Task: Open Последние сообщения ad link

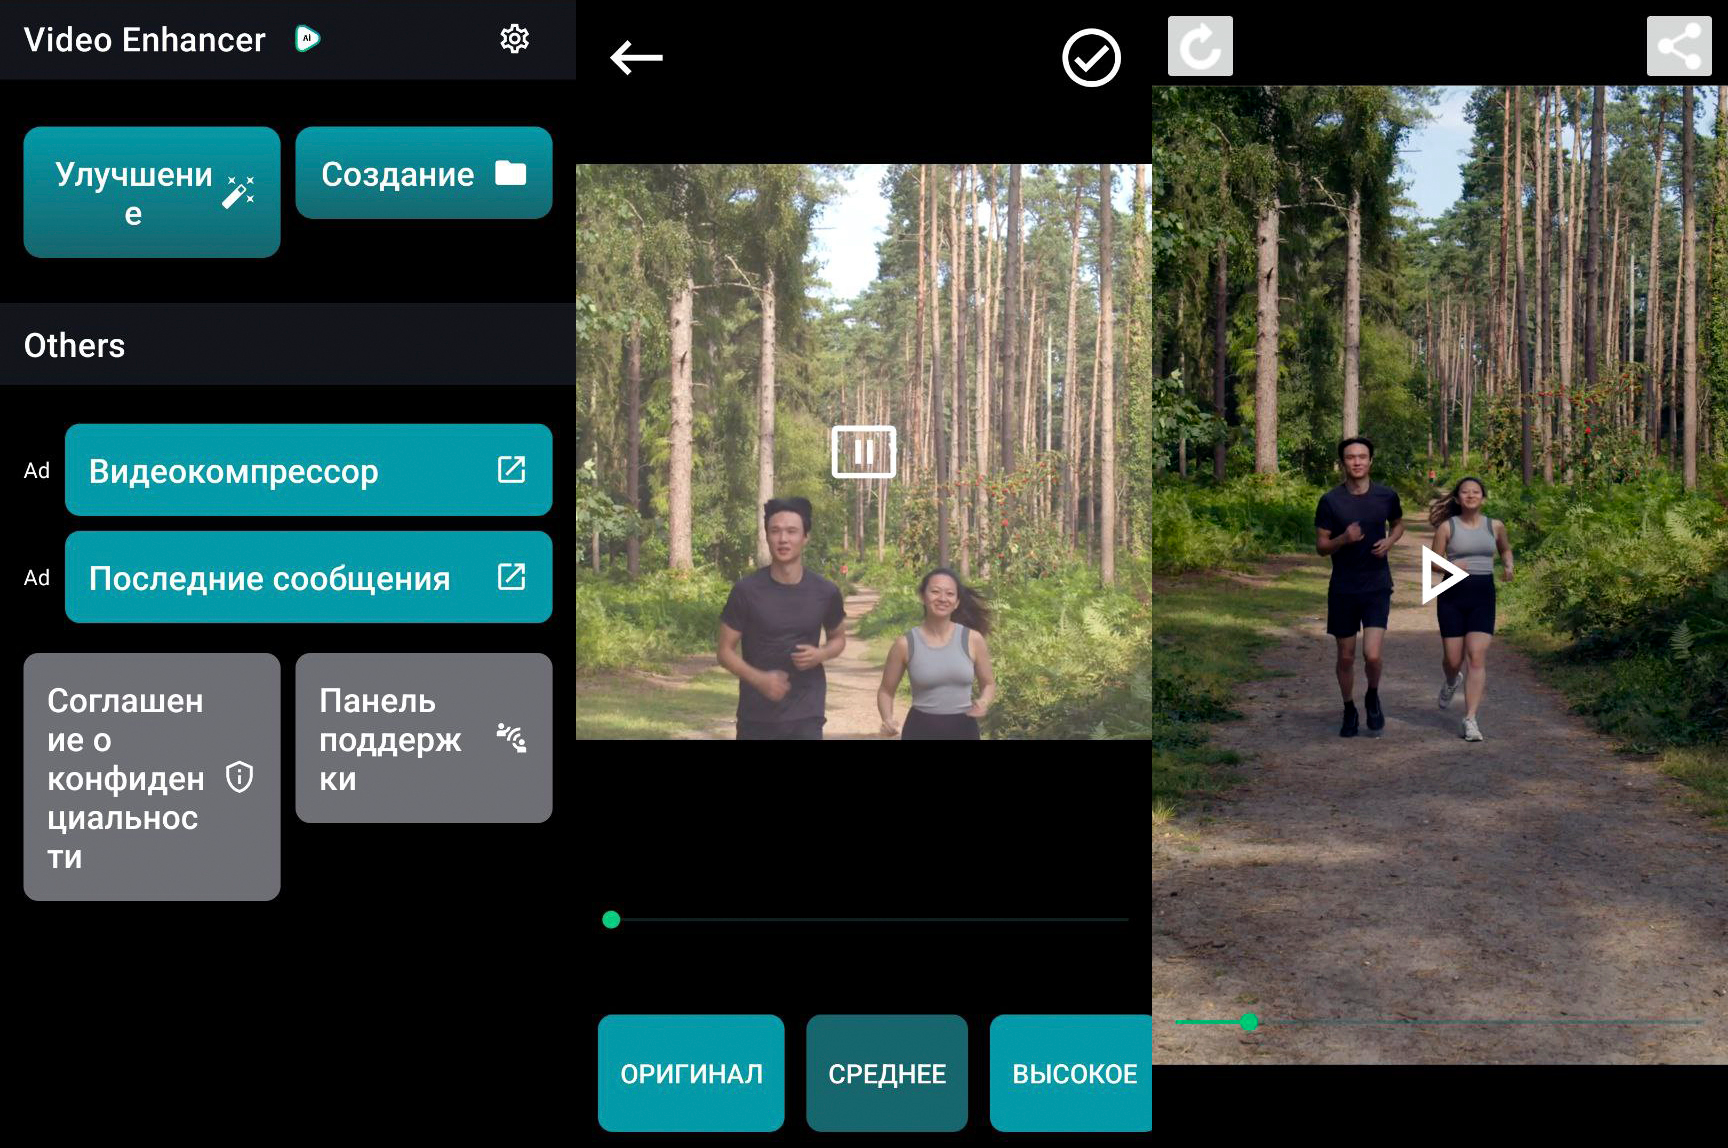Action: (x=308, y=577)
